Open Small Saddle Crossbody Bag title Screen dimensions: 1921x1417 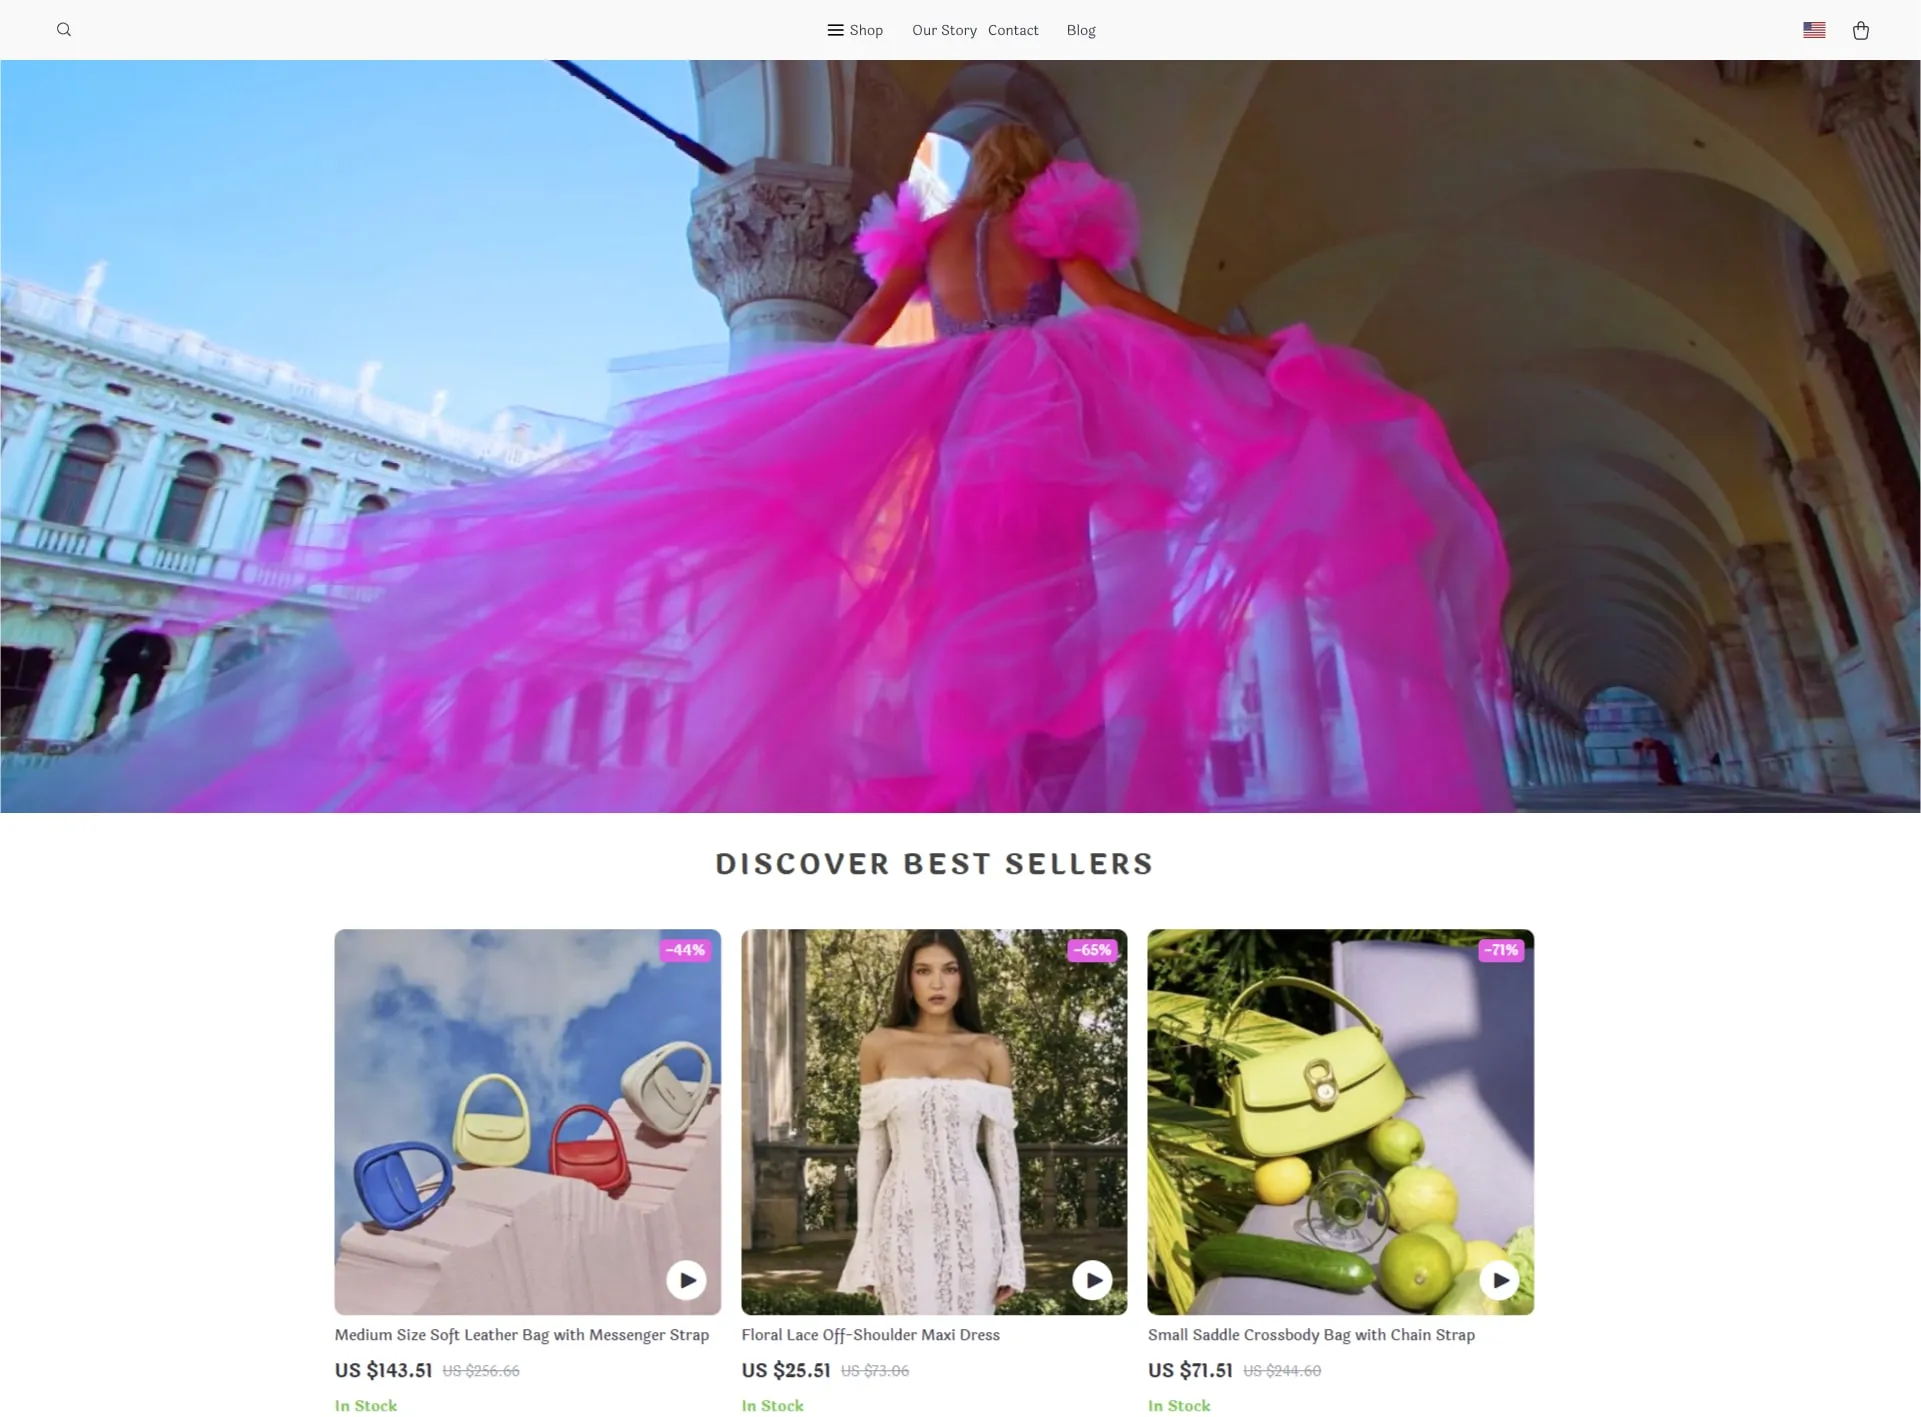tap(1311, 1335)
